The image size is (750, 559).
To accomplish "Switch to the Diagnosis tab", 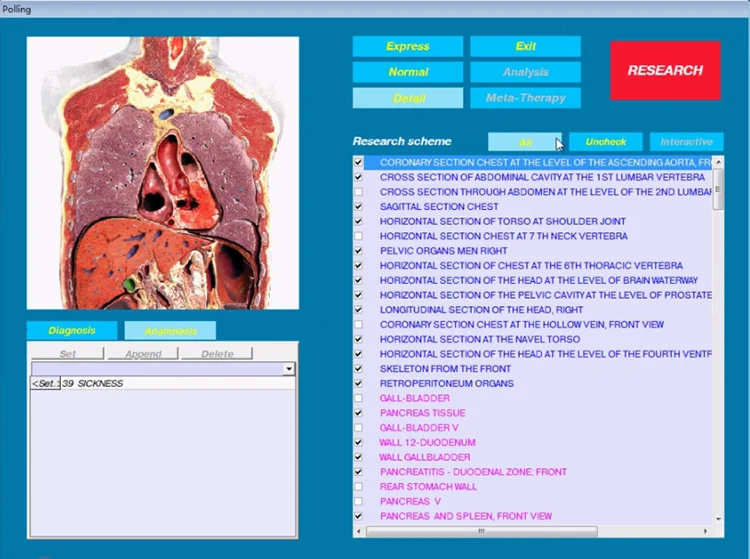I will (x=72, y=330).
